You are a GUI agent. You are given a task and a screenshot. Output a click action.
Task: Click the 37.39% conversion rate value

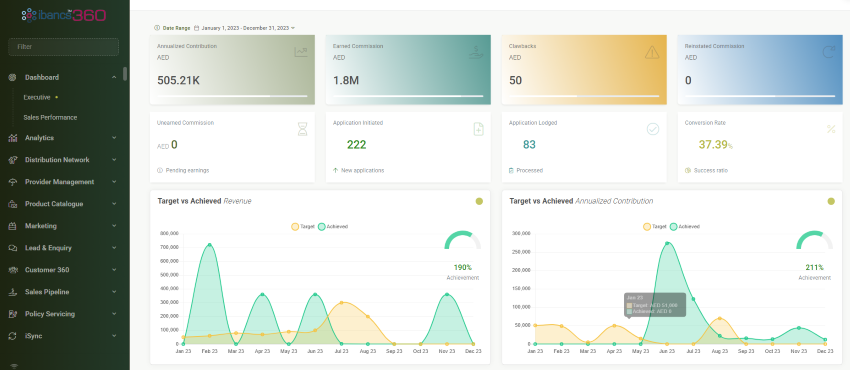[x=716, y=145]
